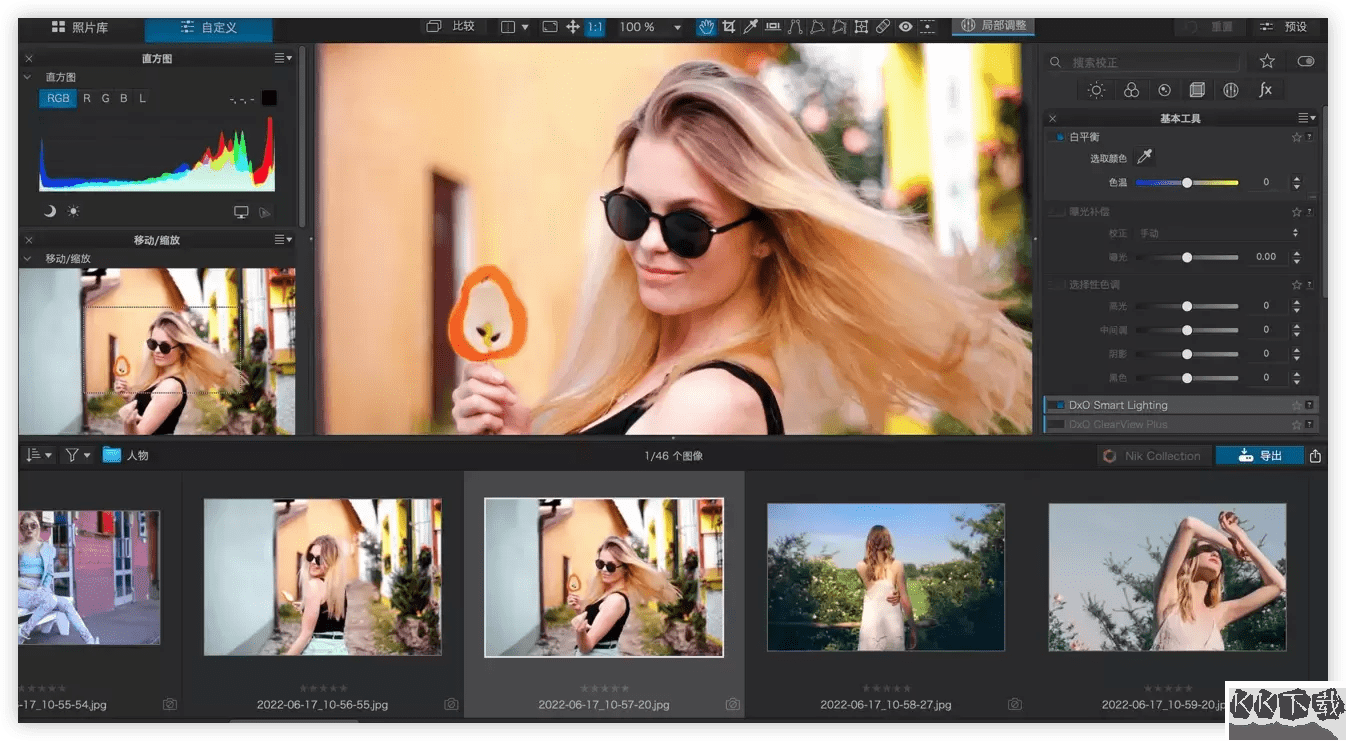Screen dimensions: 1346x741
Task: Select thumbnail 2022-06-17_10-58-27.jpg in filmstrip
Action: (885, 578)
